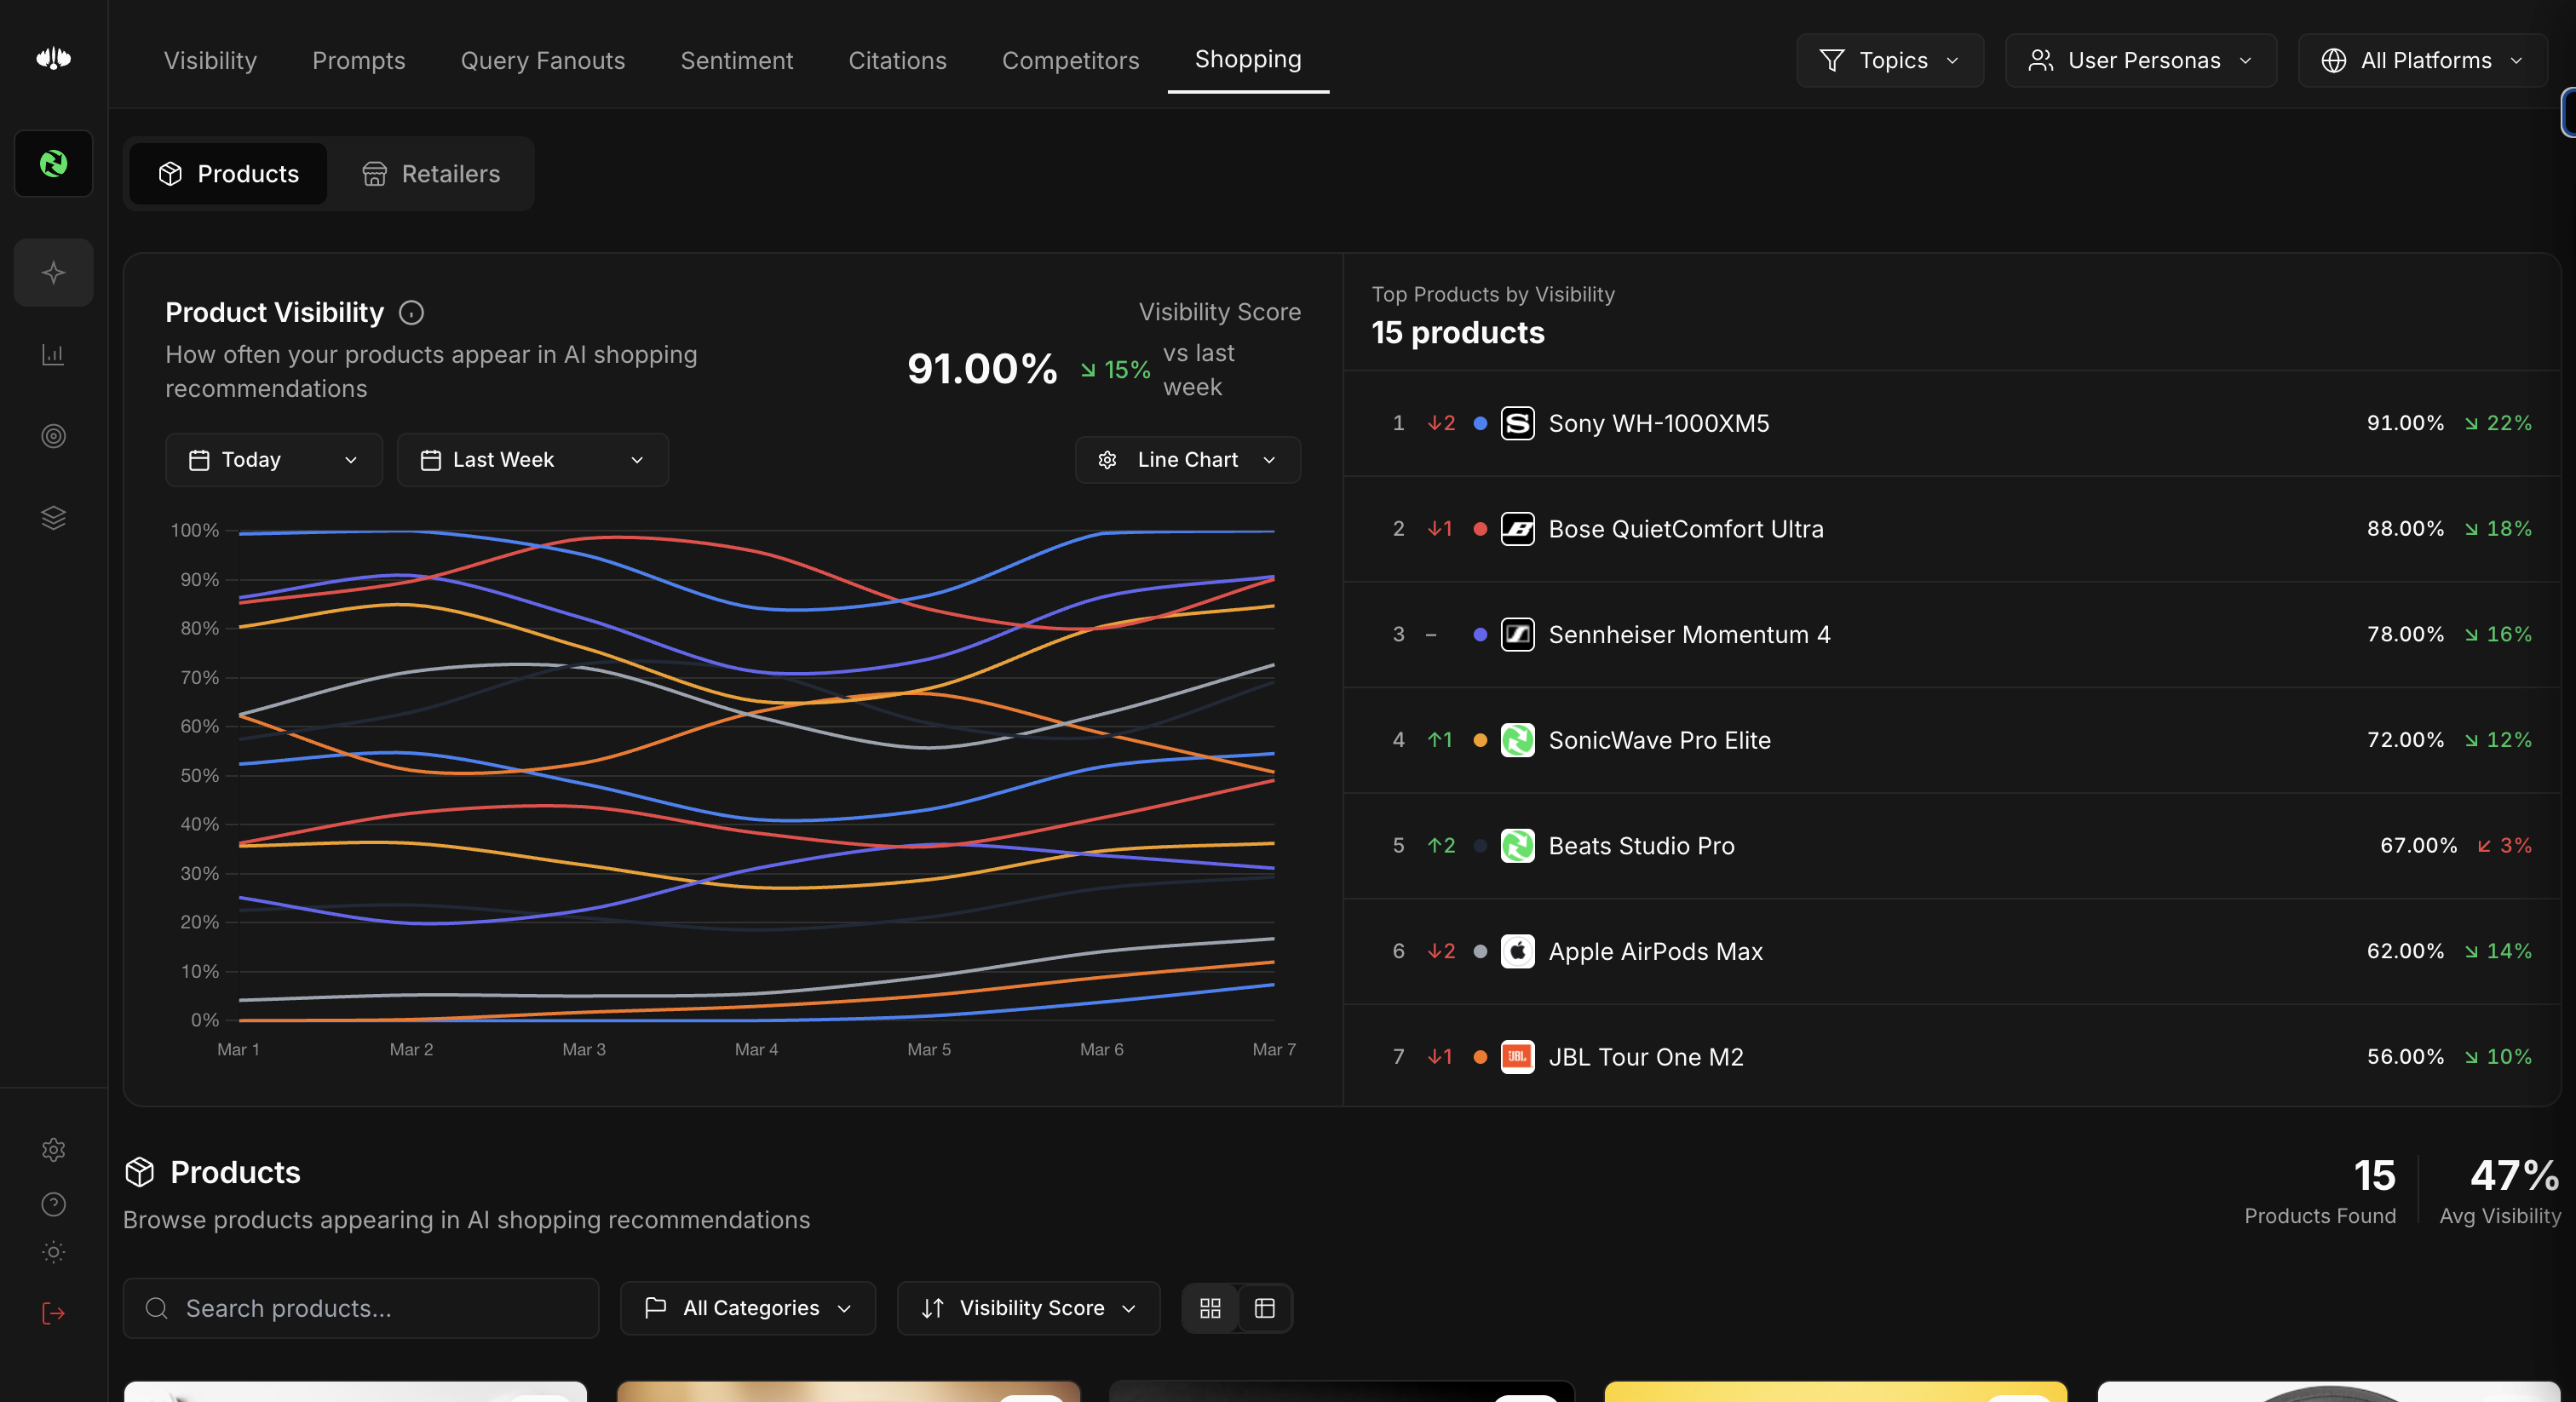Viewport: 2576px width, 1402px height.
Task: Expand the All Categories filter
Action: coord(748,1308)
